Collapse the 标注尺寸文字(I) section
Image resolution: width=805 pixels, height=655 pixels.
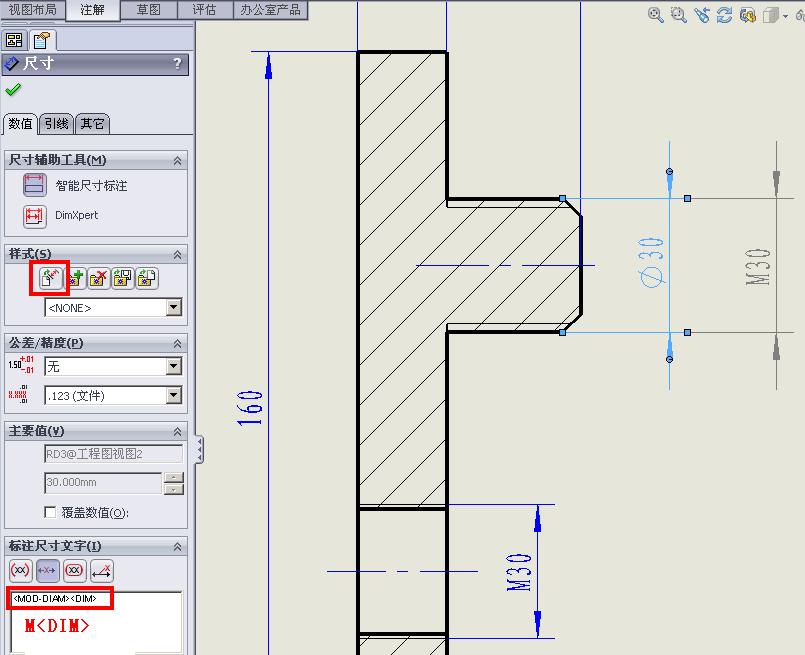pos(178,546)
